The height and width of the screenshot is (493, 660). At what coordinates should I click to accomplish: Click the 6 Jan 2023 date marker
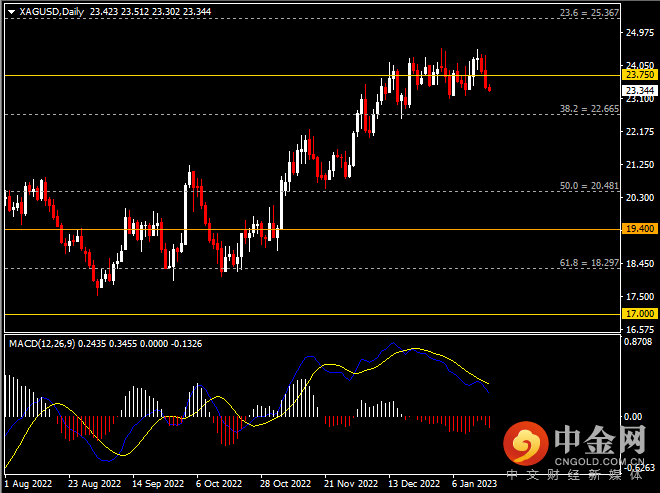[475, 483]
